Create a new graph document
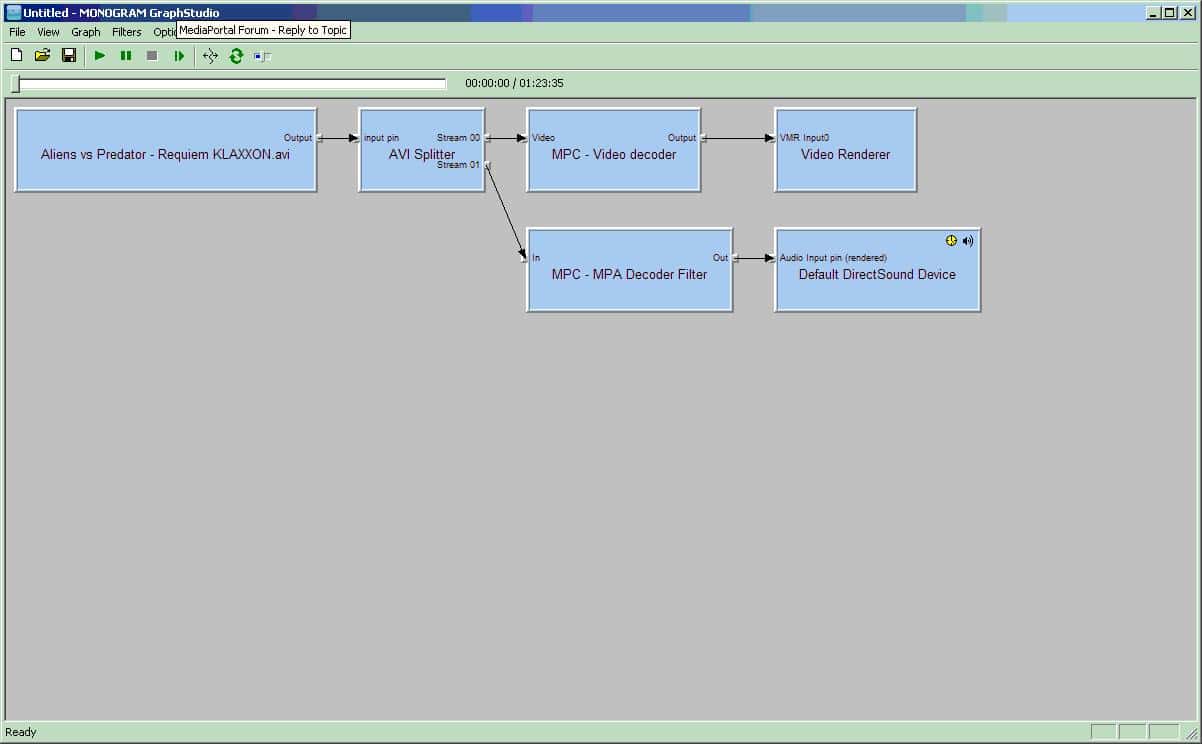 (x=16, y=56)
